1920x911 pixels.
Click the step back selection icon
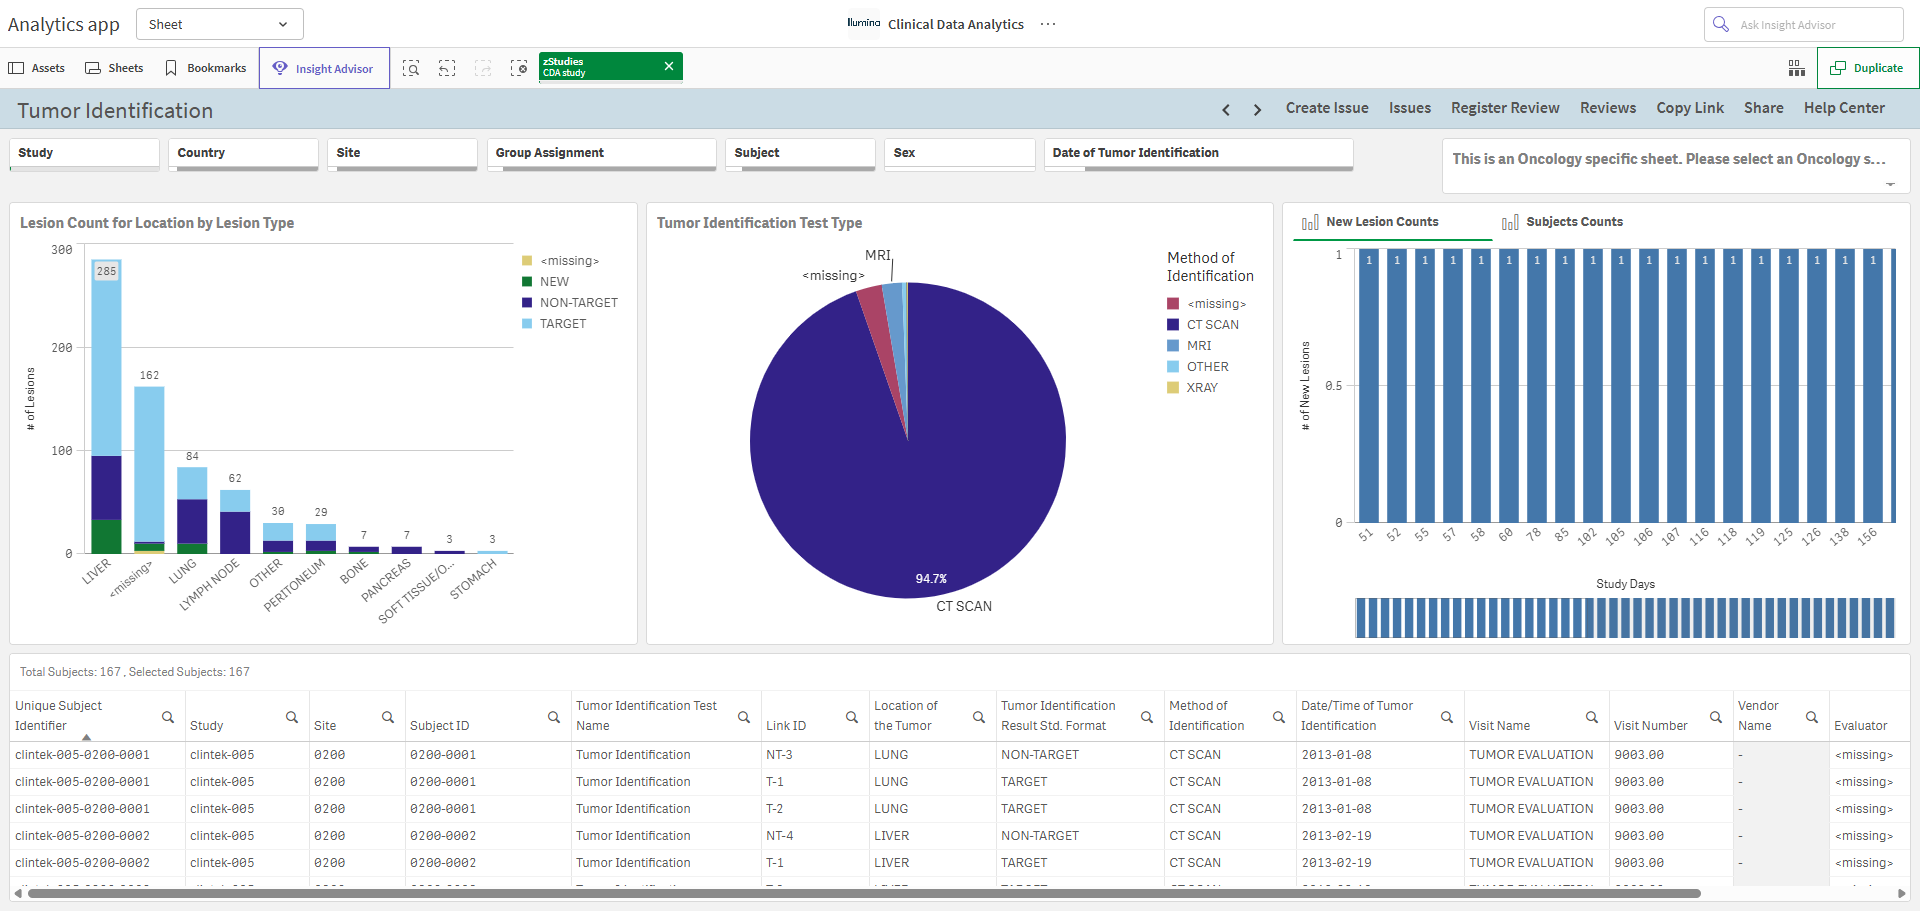[x=447, y=68]
